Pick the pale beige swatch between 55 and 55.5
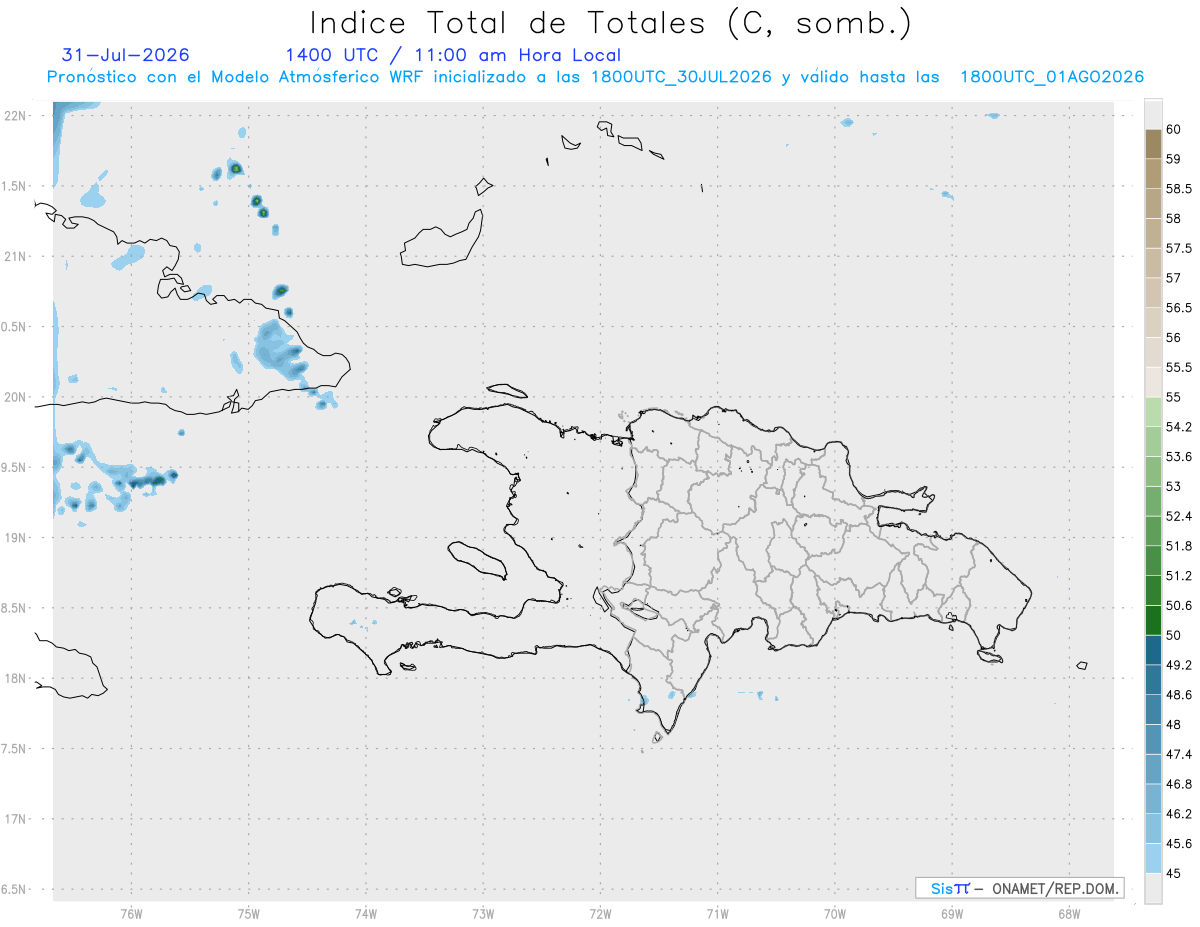The width and height of the screenshot is (1200, 927). 1153,383
